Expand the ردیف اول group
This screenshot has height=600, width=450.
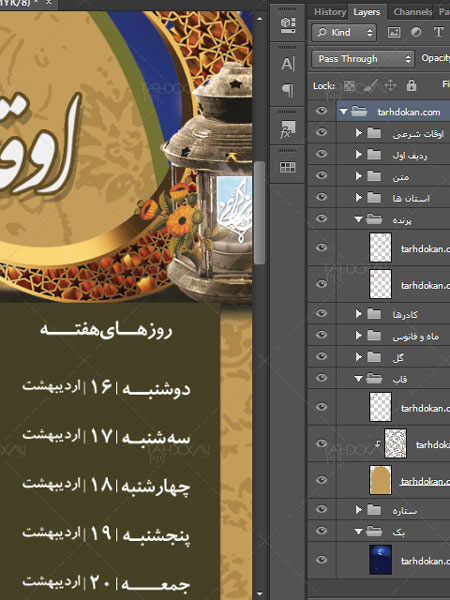[359, 154]
